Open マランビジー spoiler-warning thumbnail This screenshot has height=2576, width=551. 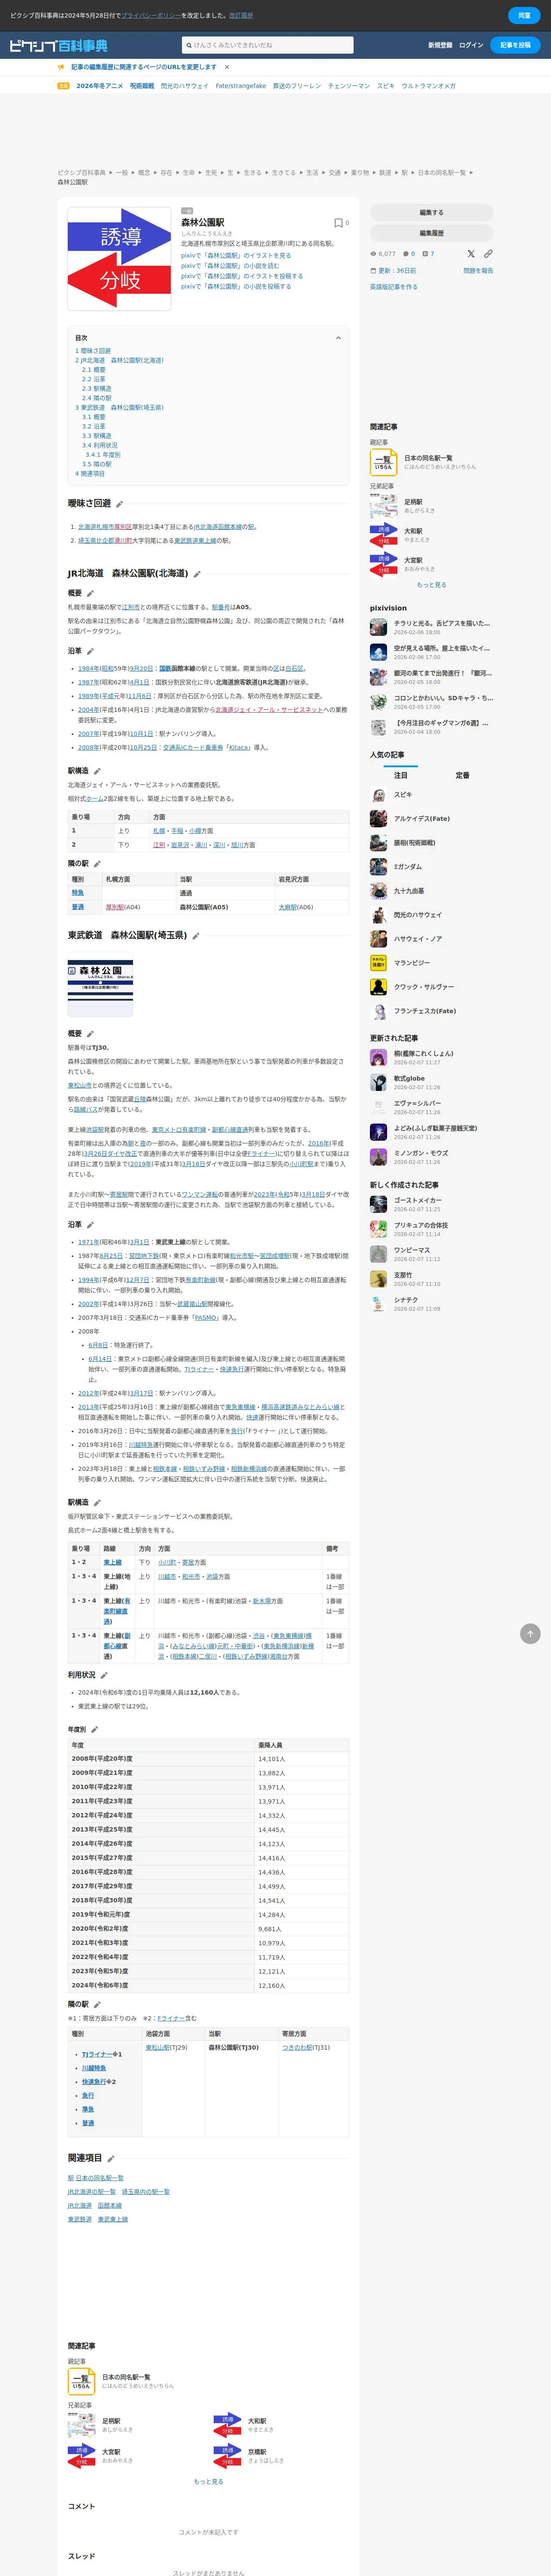tap(378, 963)
